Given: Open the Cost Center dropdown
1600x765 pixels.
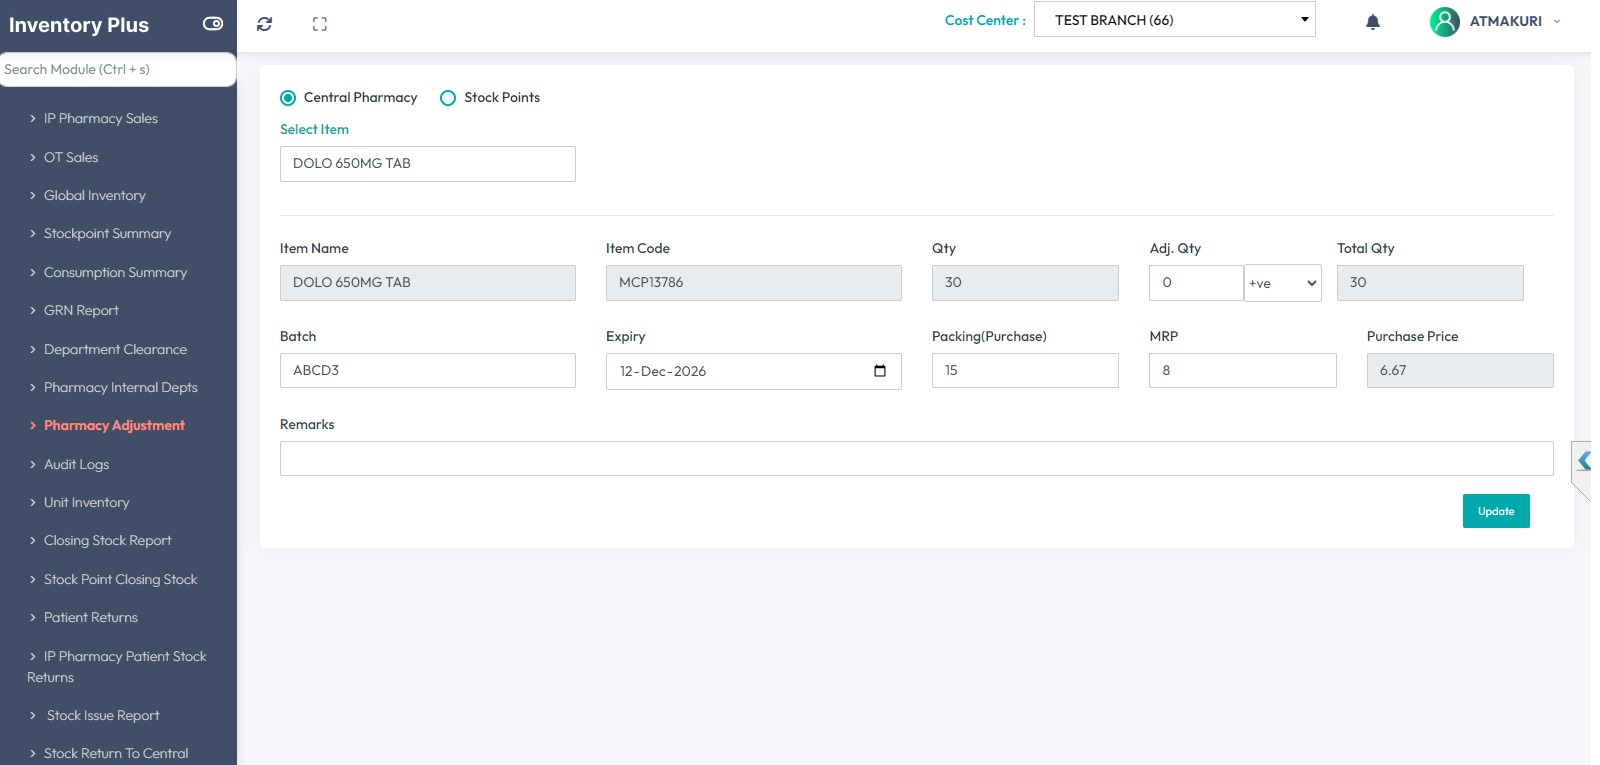Looking at the screenshot, I should click(1175, 20).
